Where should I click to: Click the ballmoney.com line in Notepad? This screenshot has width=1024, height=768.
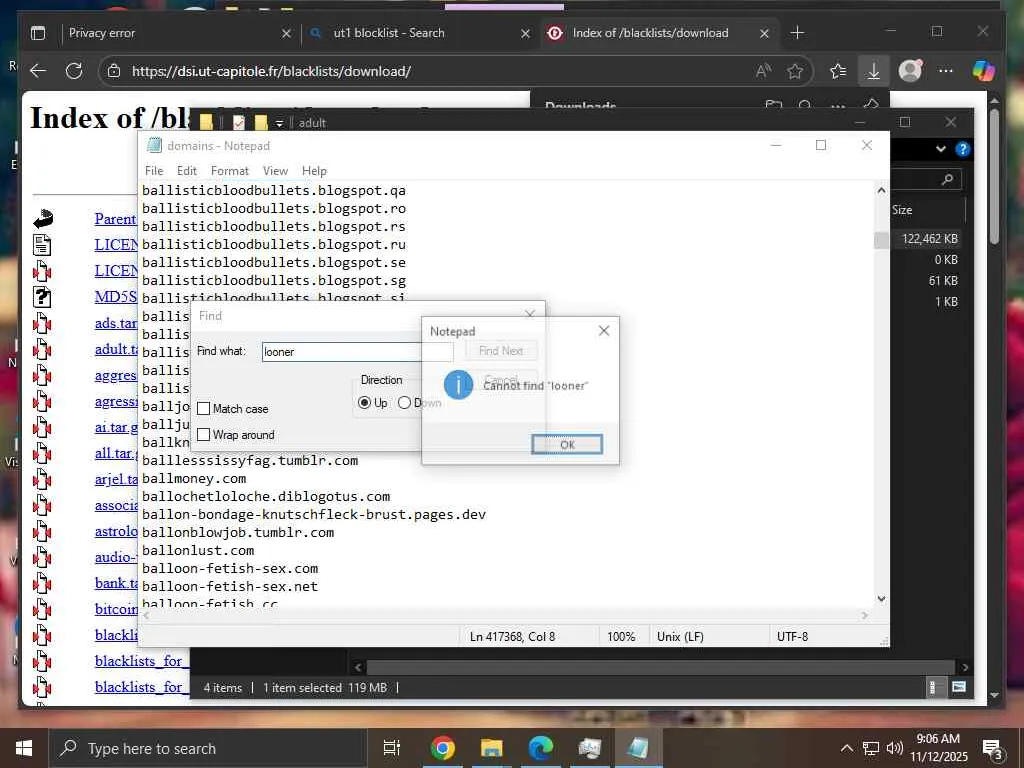coord(194,479)
